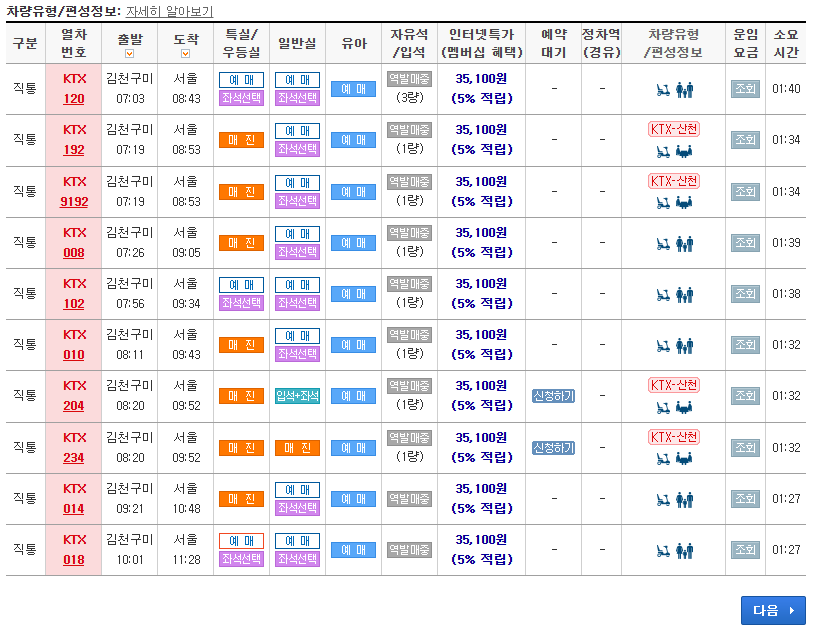This screenshot has width=823, height=644.
Task: Check fare 조회 for KTX 120
Action: coord(745,89)
